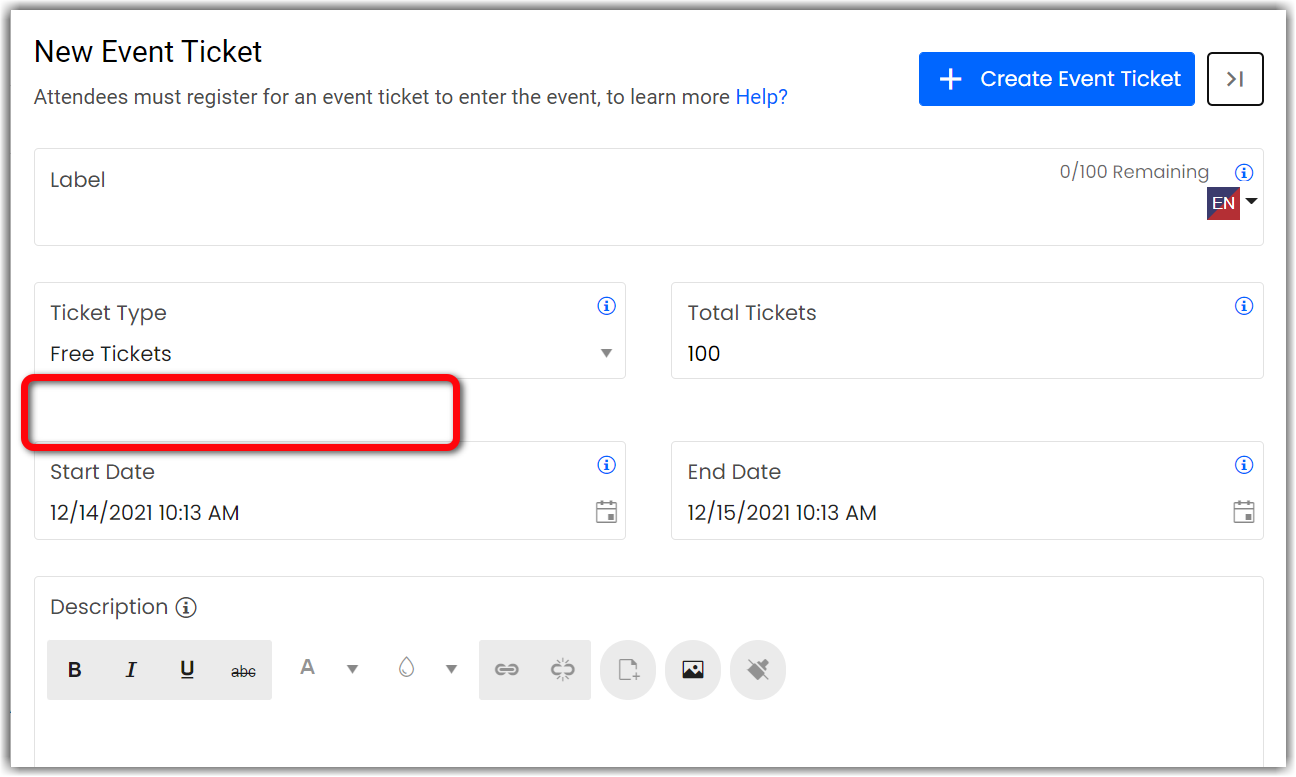Underline the Description text
Screen dimensions: 1296x777
pos(187,670)
